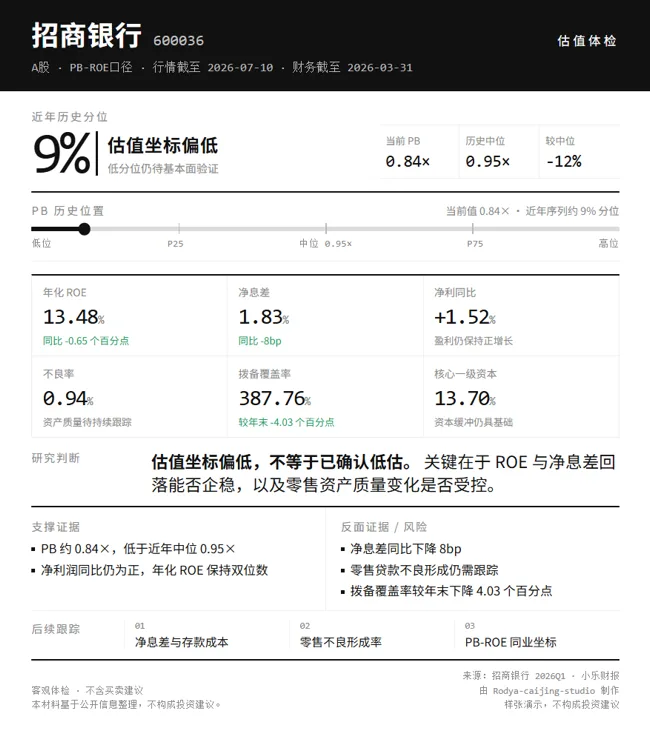Click the large 9% percentile figure
Image resolution: width=650 pixels, height=749 pixels.
pyautogui.click(x=62, y=153)
